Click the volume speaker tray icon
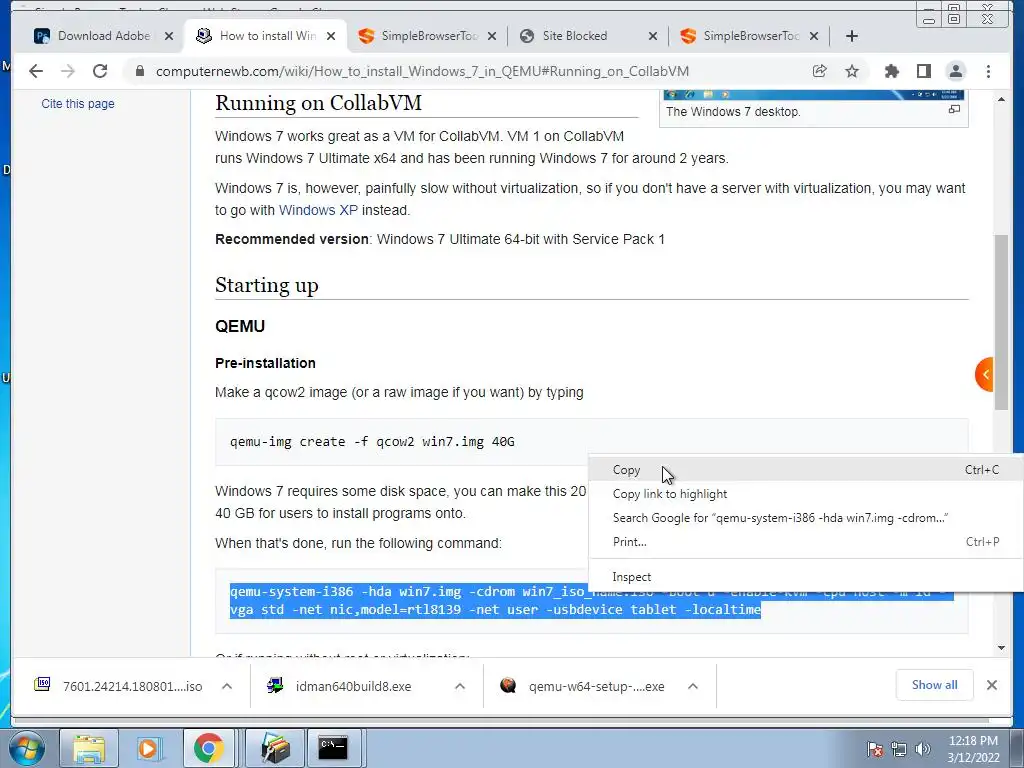 pos(923,749)
